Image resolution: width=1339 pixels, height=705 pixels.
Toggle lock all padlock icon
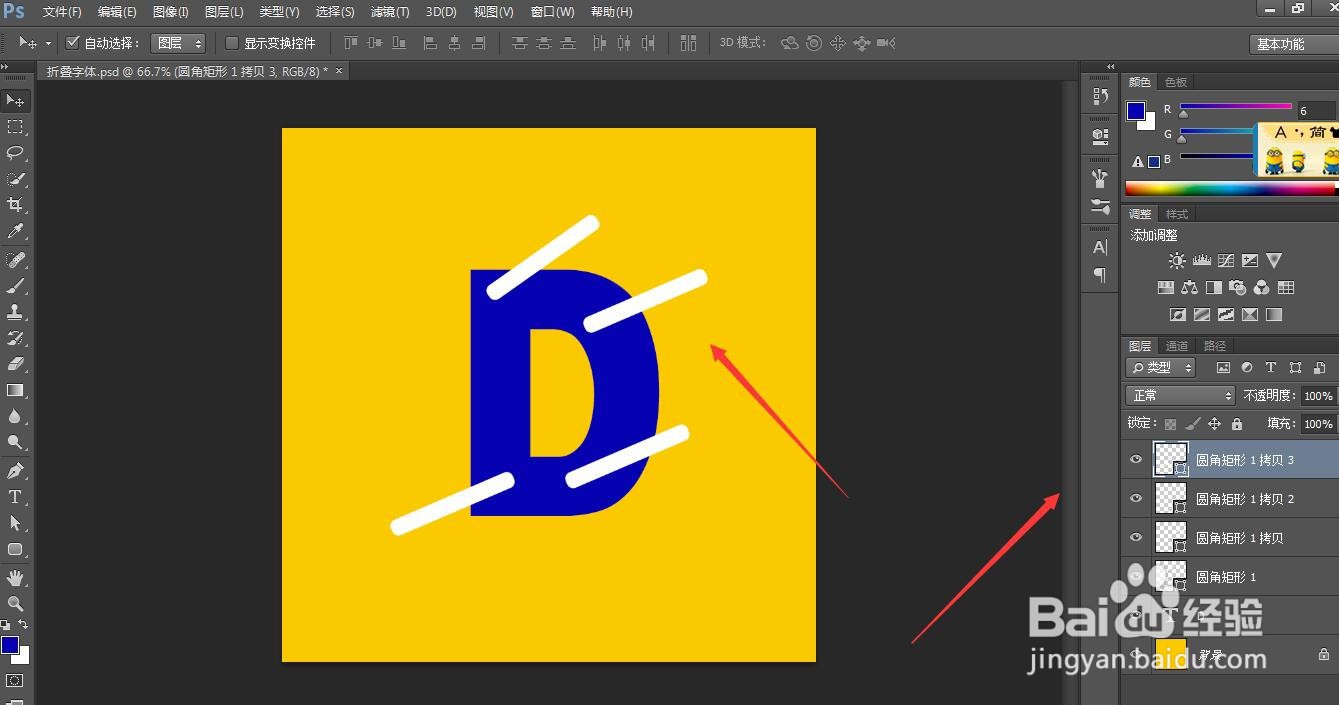(x=1237, y=424)
